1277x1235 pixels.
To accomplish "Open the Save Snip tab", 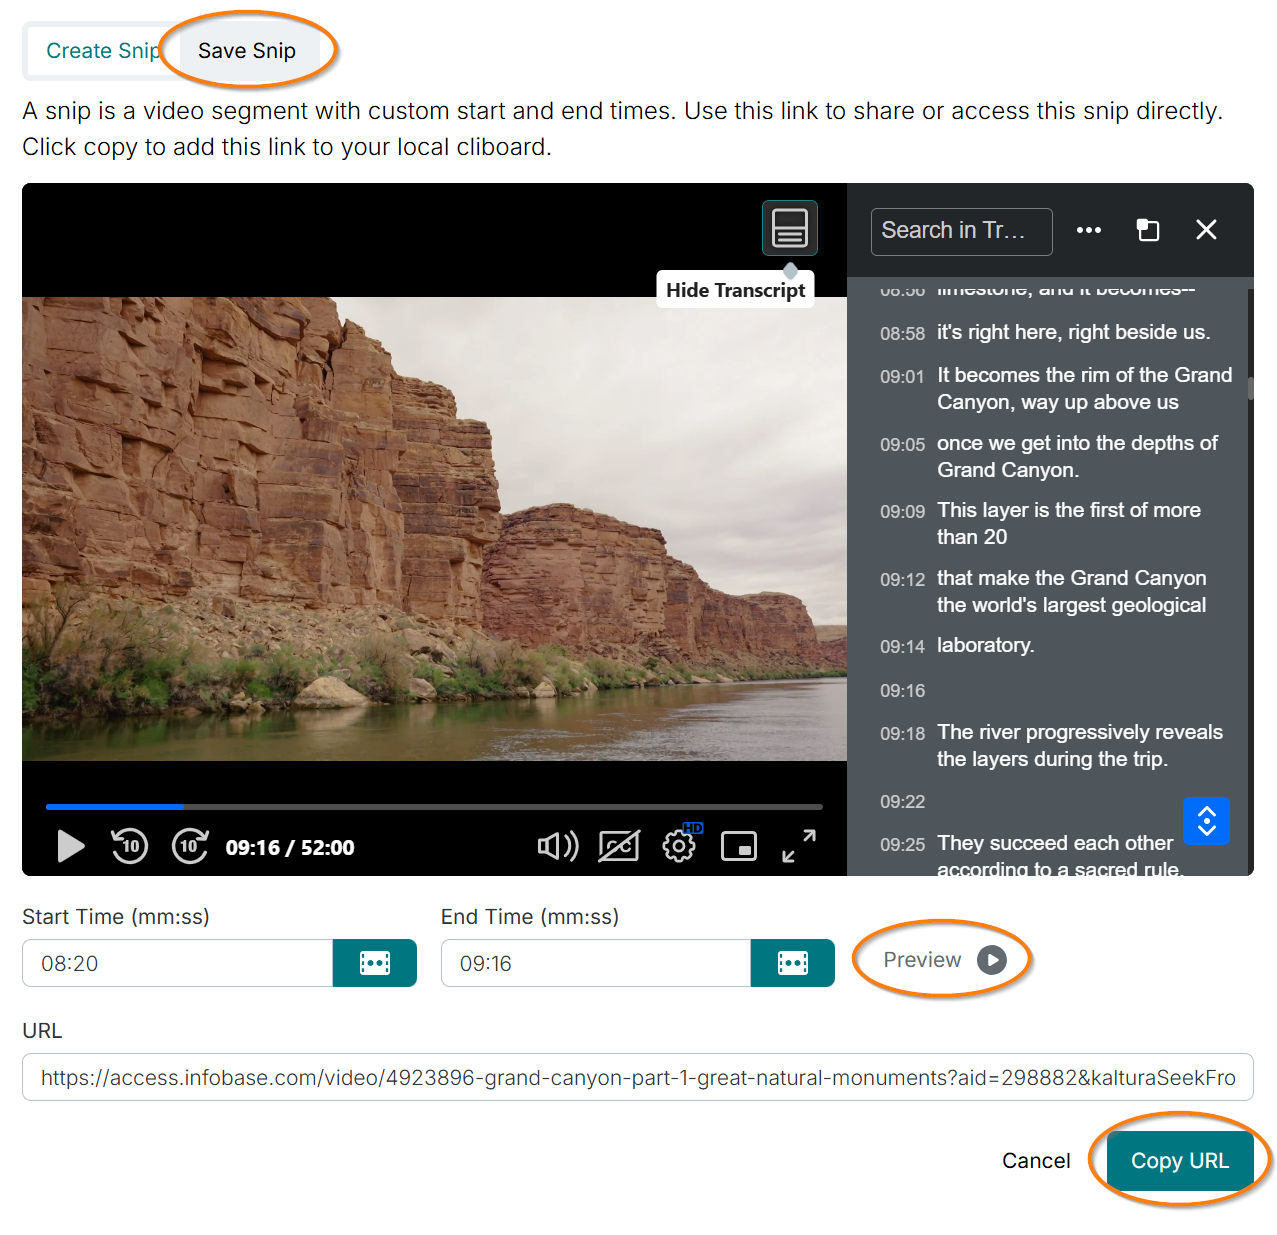I will [x=247, y=51].
